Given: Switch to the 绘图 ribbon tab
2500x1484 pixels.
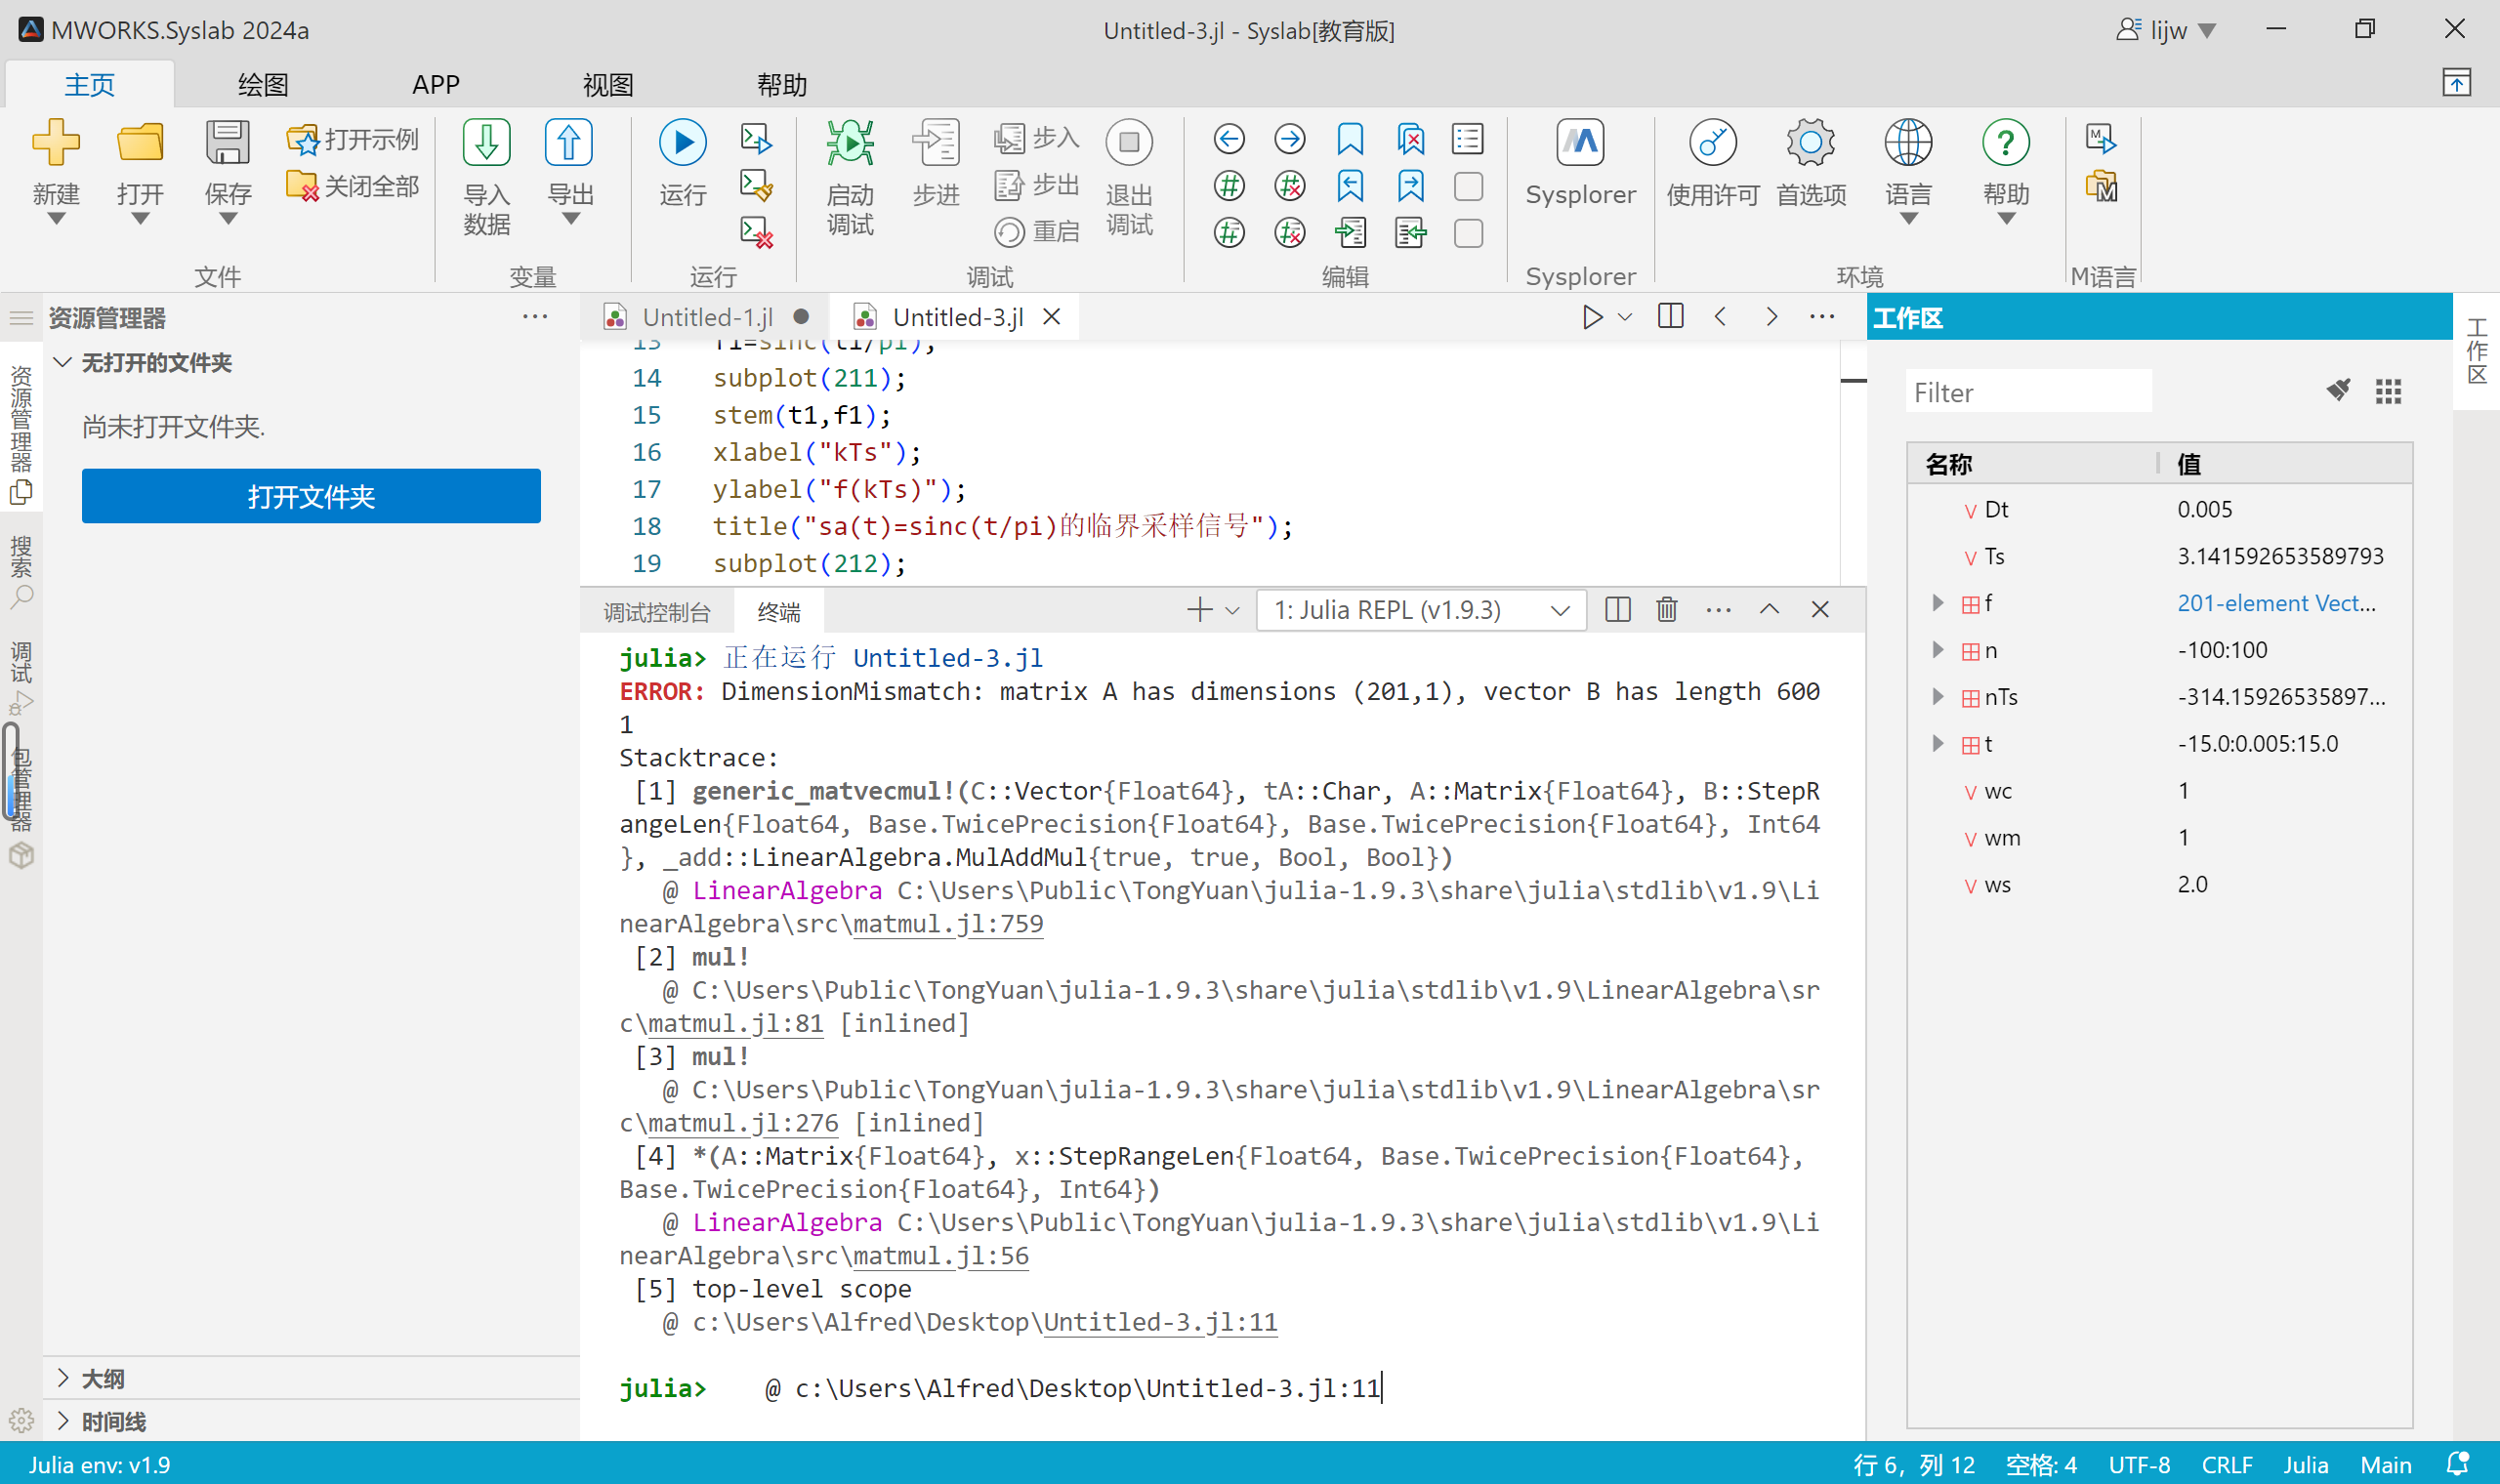Looking at the screenshot, I should 262,85.
